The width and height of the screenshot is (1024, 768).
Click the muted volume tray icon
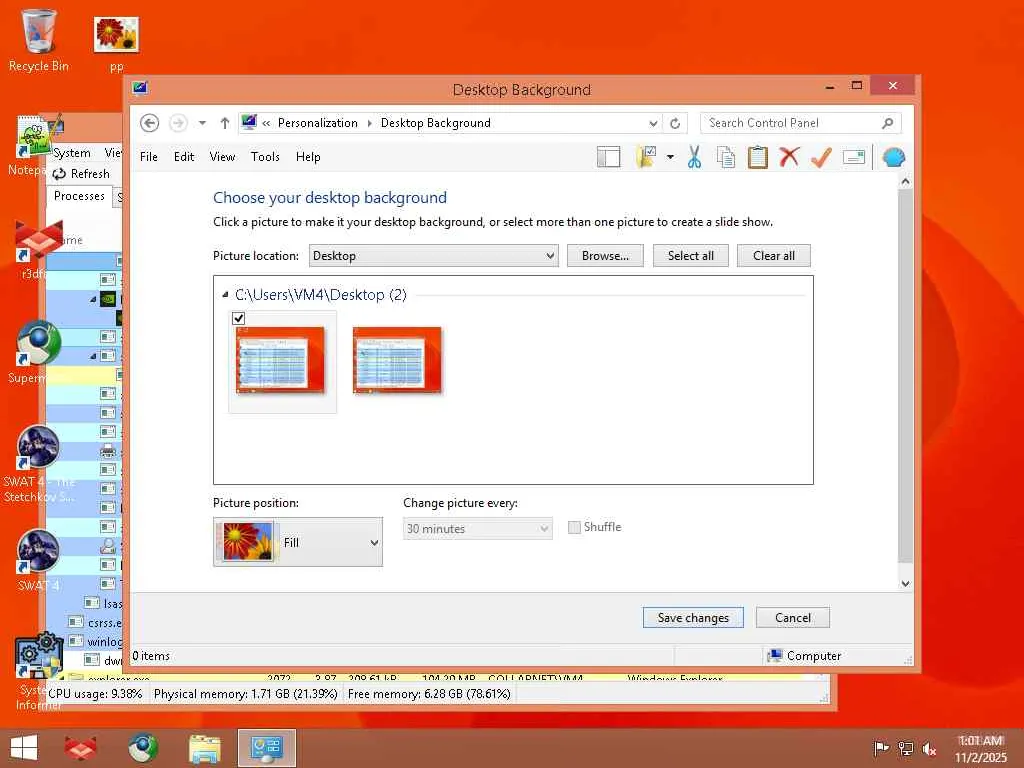(x=929, y=748)
